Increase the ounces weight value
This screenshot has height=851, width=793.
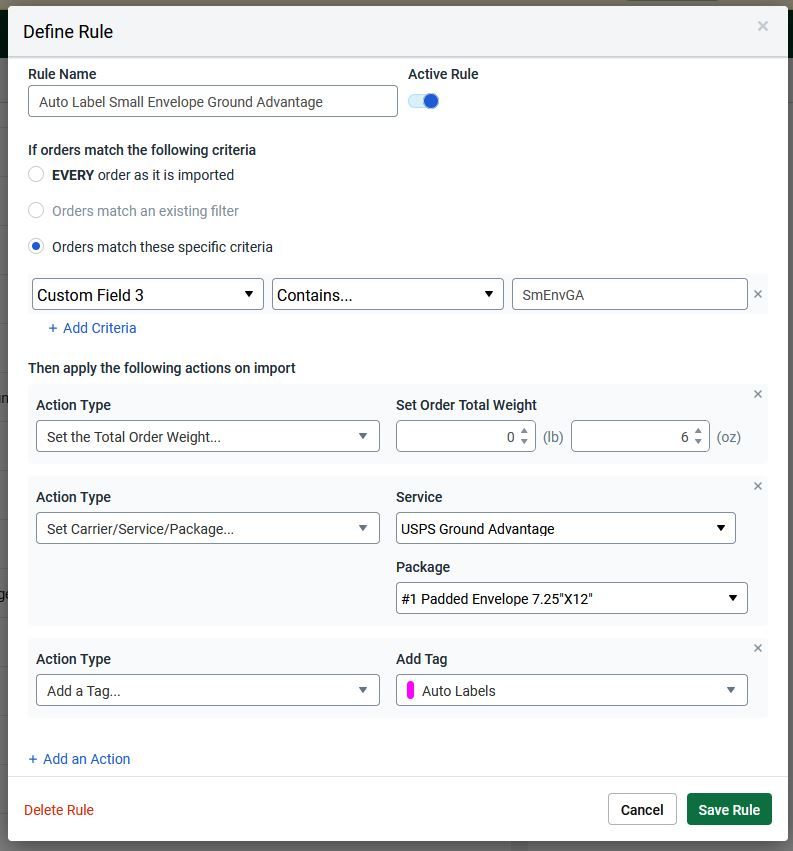(x=699, y=431)
